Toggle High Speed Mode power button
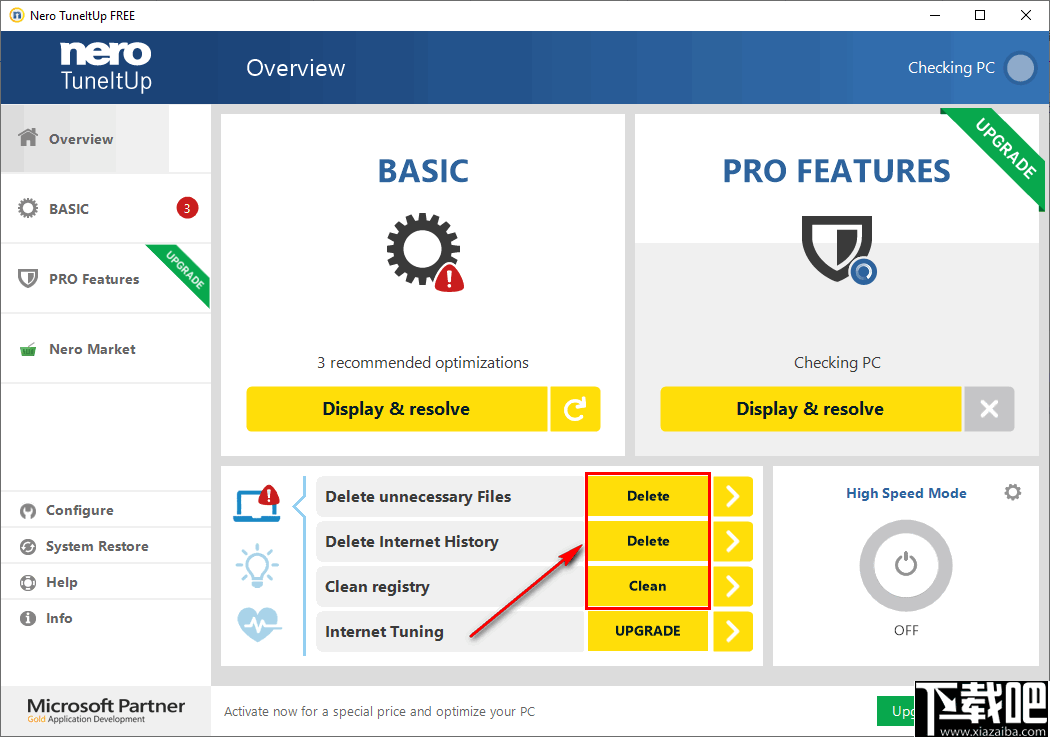This screenshot has width=1050, height=737. tap(906, 565)
